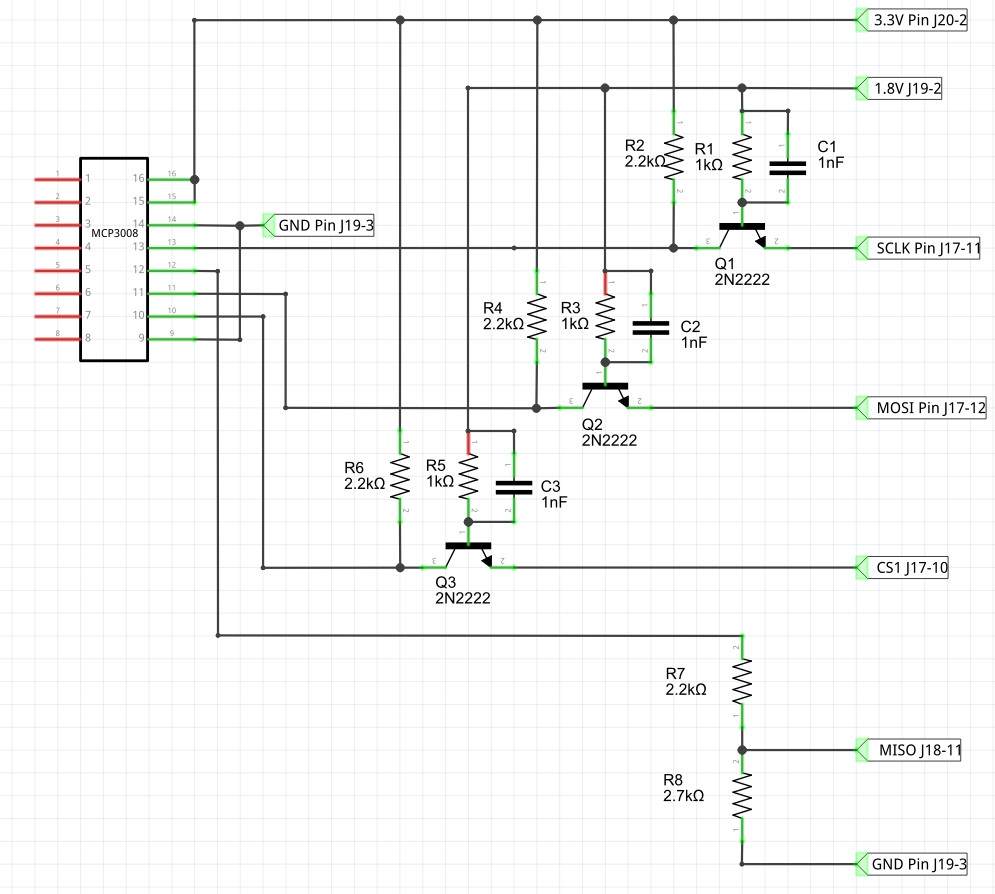Screen dimensions: 995x894
Task: Click MCP3008 pin 10 green lead
Action: click(172, 317)
